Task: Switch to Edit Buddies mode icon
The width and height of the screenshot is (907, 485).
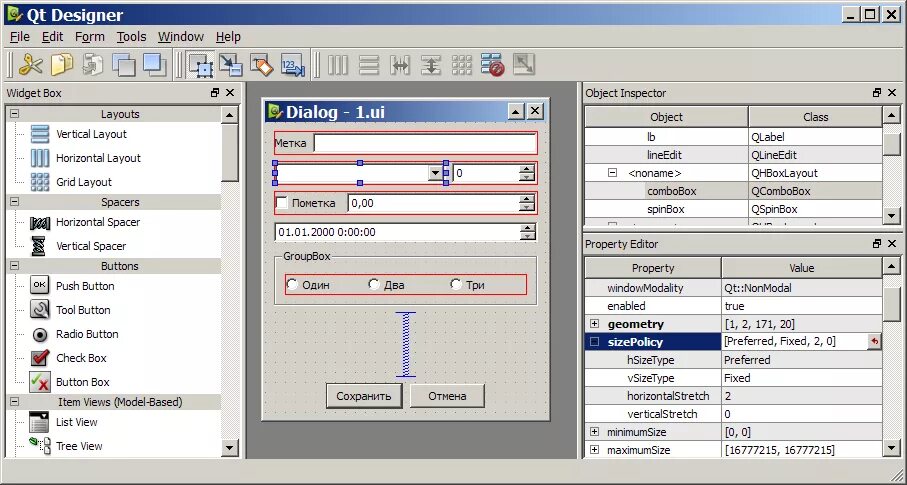Action: (x=261, y=64)
